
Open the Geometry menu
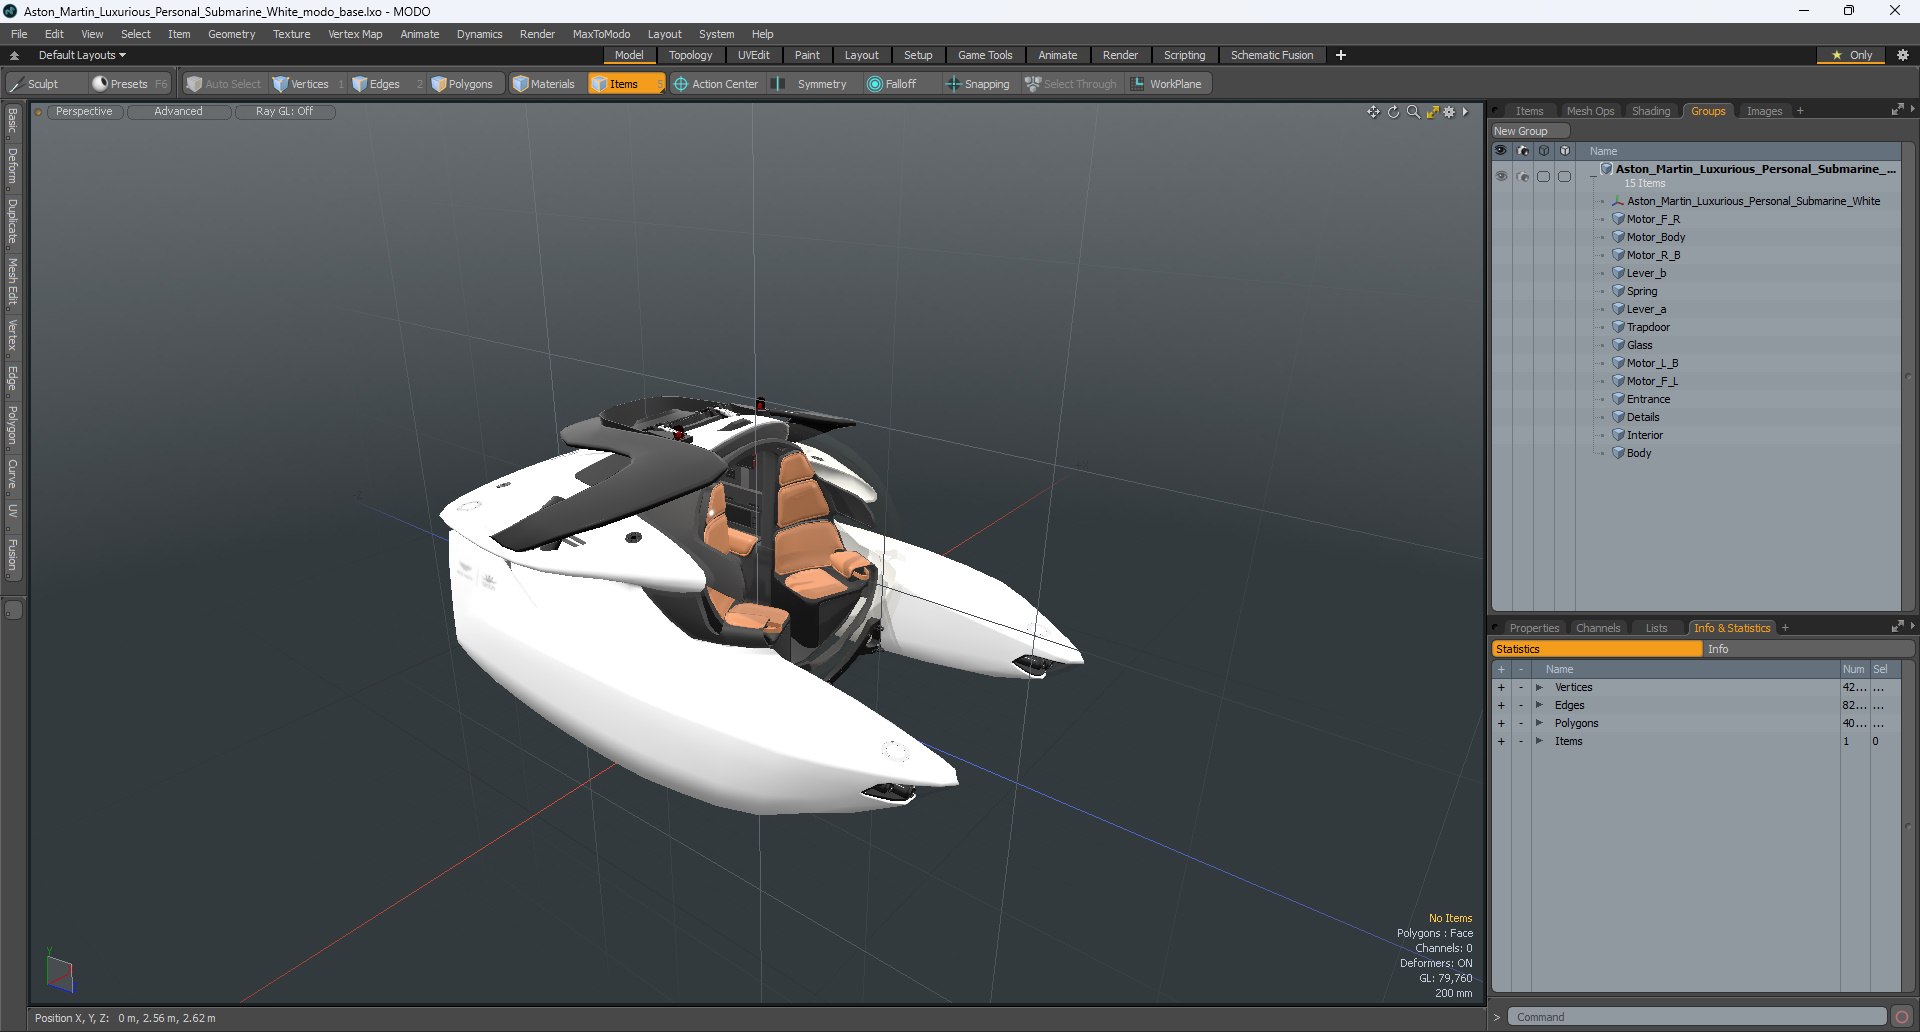[x=231, y=34]
